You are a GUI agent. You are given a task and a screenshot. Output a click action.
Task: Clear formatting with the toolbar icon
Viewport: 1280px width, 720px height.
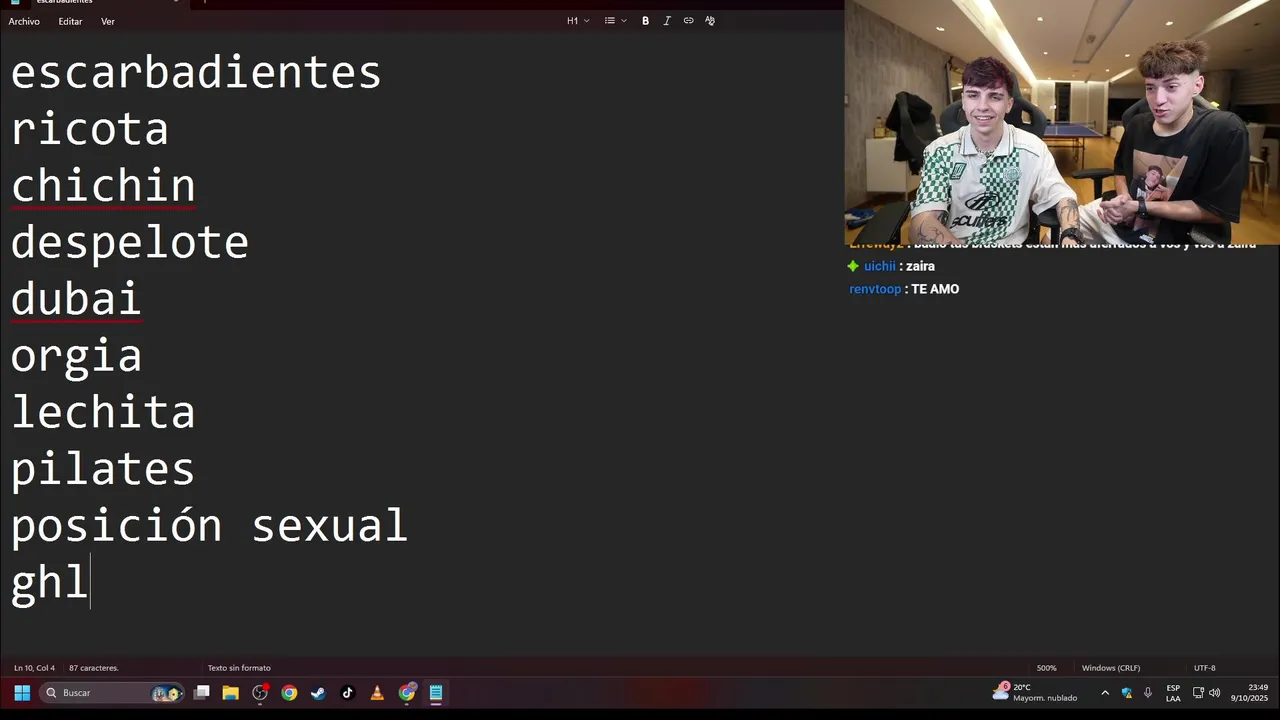pyautogui.click(x=710, y=21)
